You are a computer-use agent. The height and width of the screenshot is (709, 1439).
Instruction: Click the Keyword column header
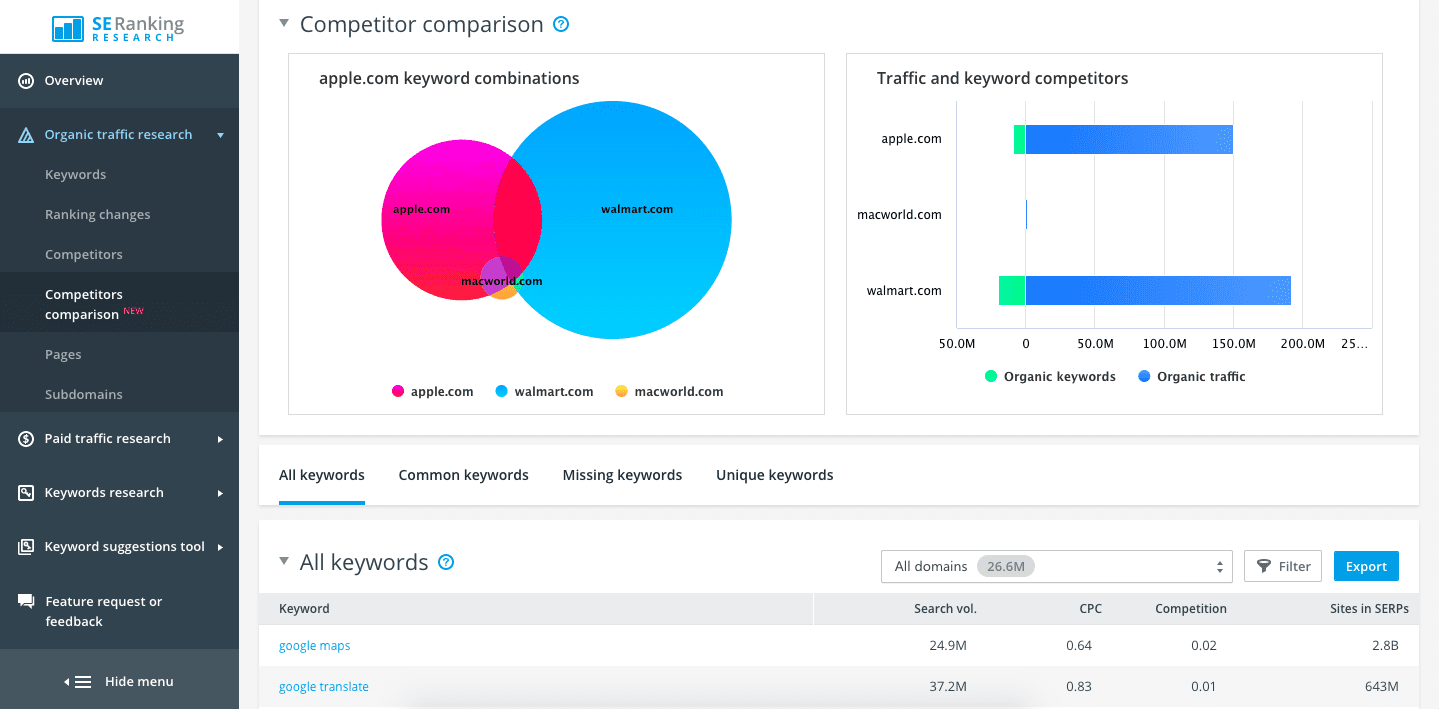coord(304,609)
